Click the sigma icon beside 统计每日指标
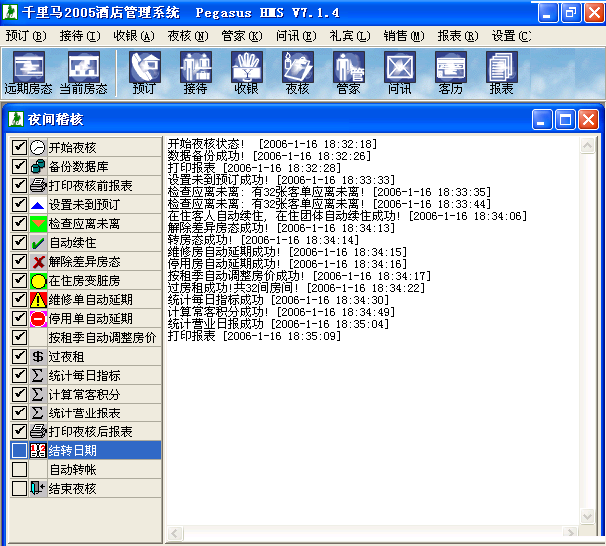This screenshot has width=606, height=546. (38, 375)
